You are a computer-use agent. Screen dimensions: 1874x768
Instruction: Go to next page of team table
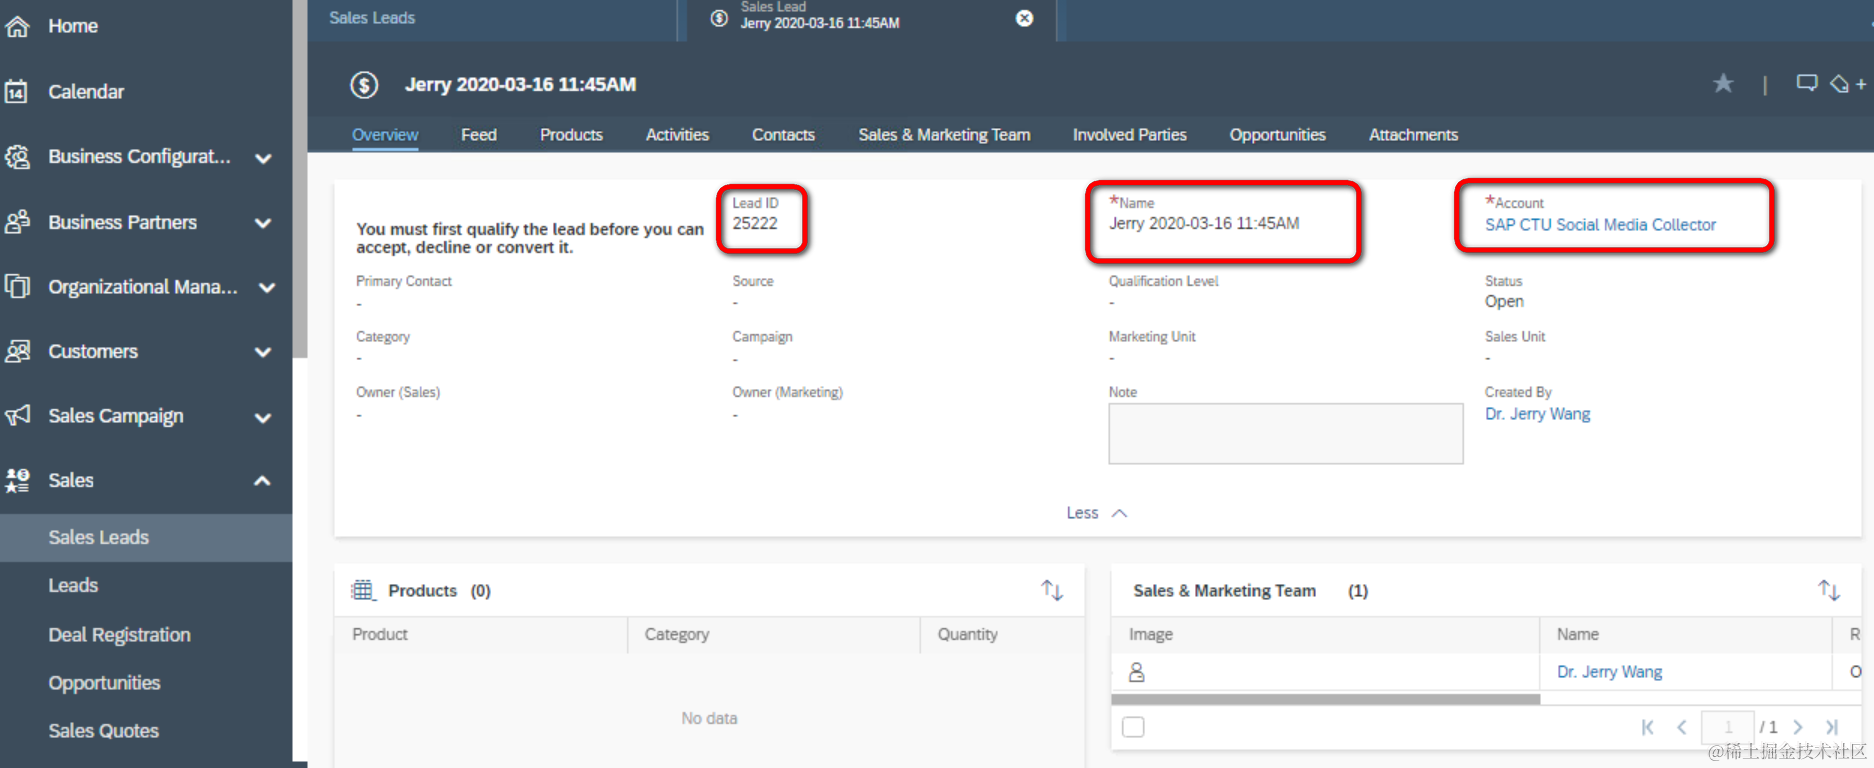click(1798, 727)
